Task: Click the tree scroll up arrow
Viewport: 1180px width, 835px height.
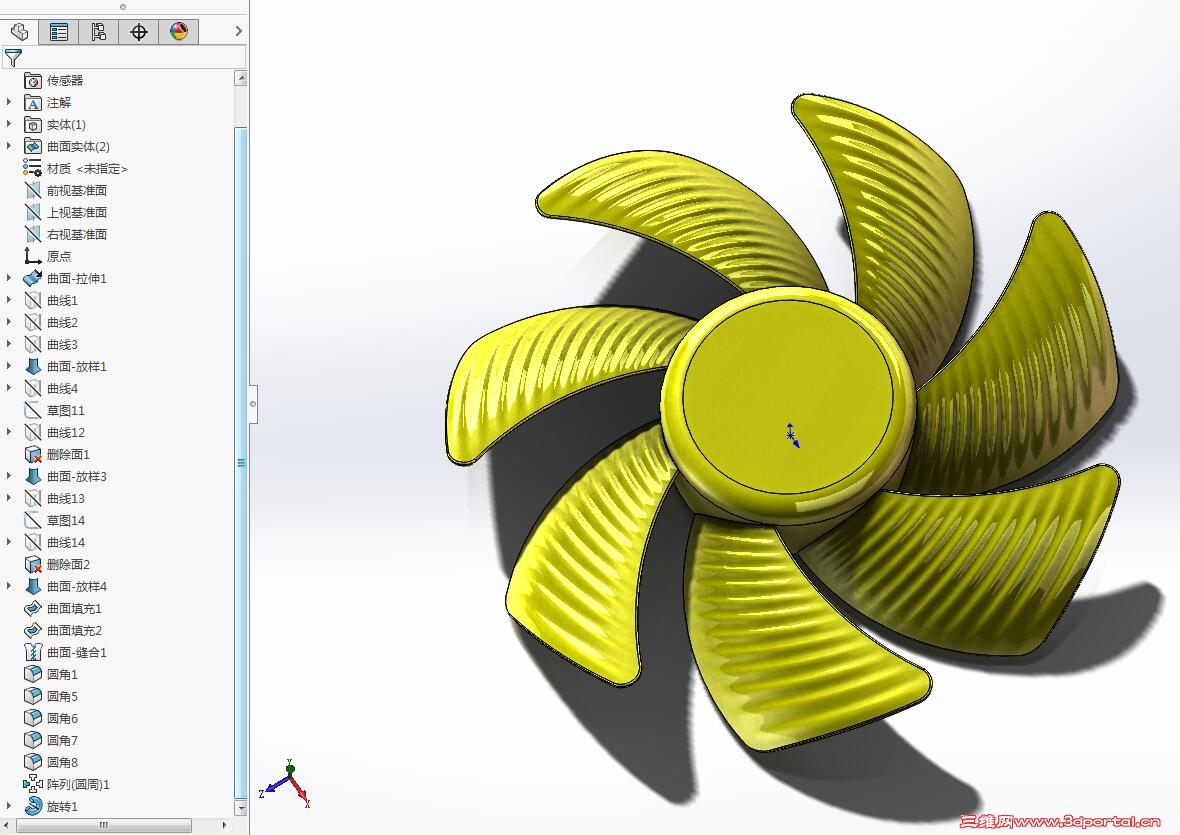Action: click(x=241, y=77)
